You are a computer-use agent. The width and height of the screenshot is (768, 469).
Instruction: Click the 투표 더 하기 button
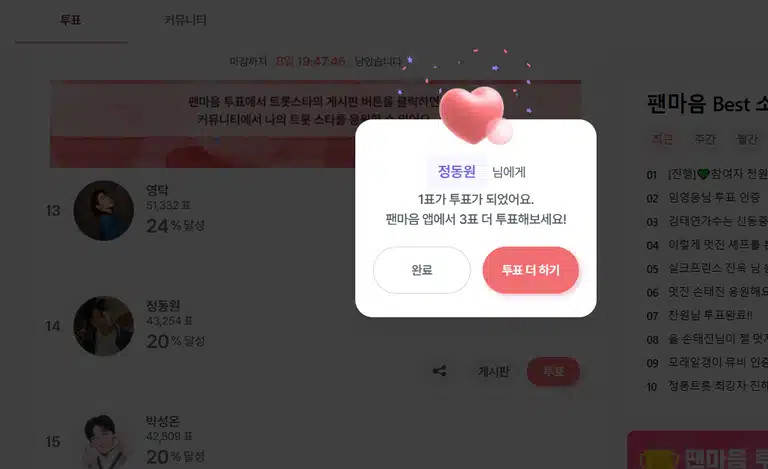click(x=530, y=270)
